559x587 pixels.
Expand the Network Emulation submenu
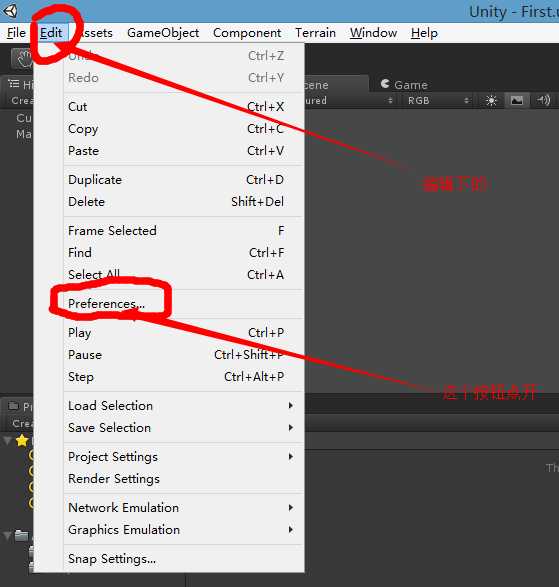pos(183,508)
